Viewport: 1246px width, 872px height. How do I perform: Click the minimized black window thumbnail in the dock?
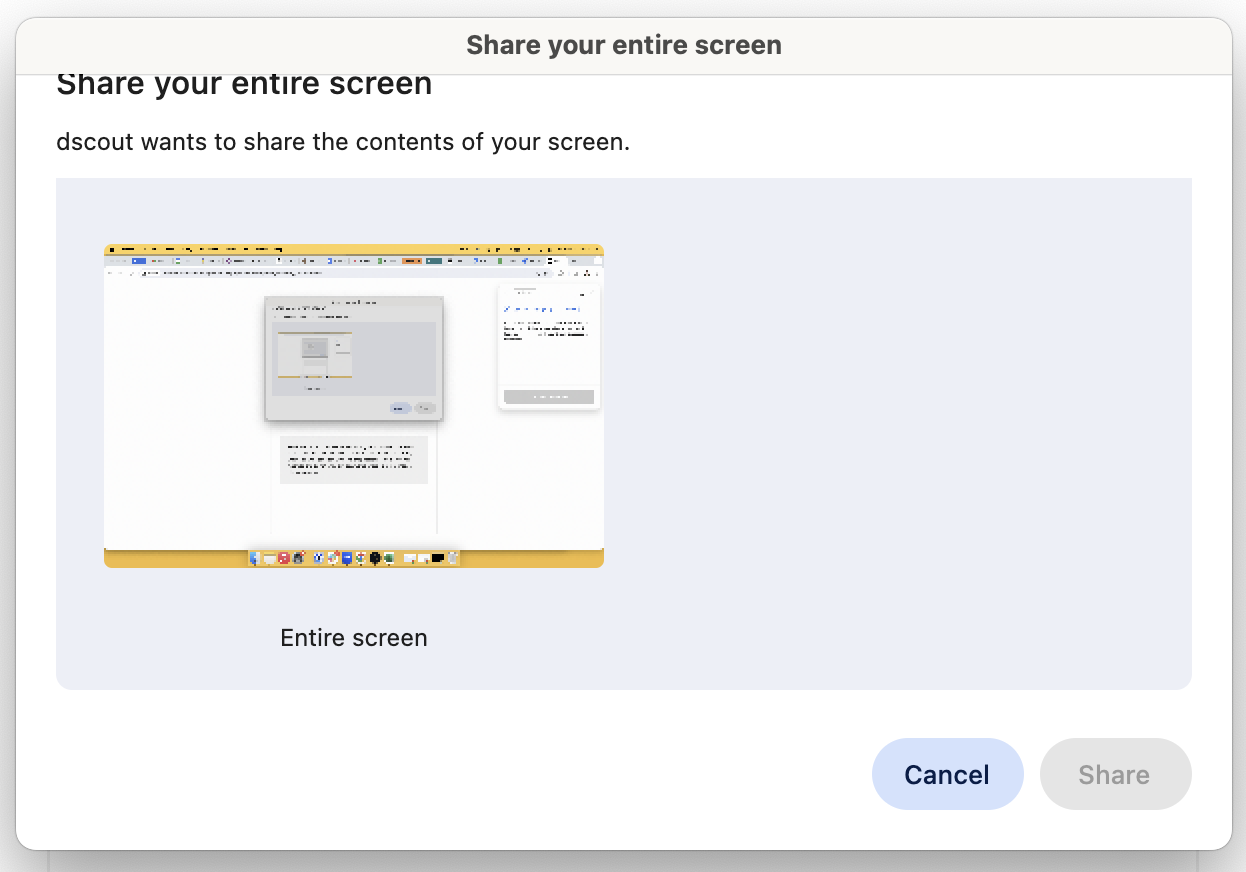(438, 558)
